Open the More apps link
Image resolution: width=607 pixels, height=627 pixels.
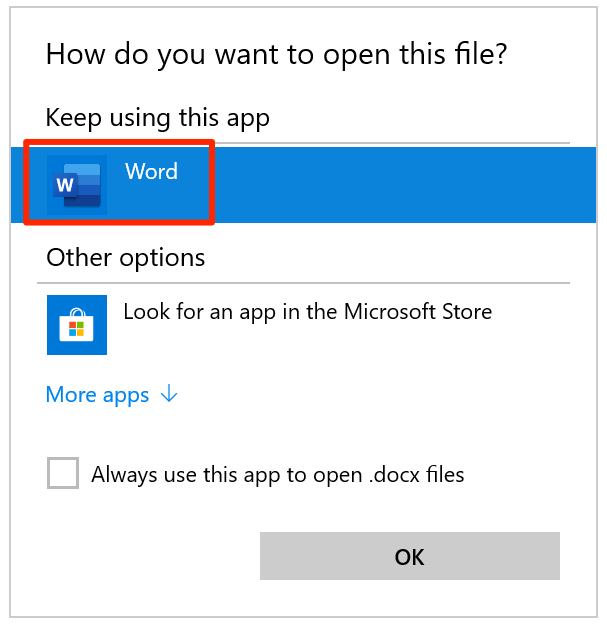click(x=98, y=395)
